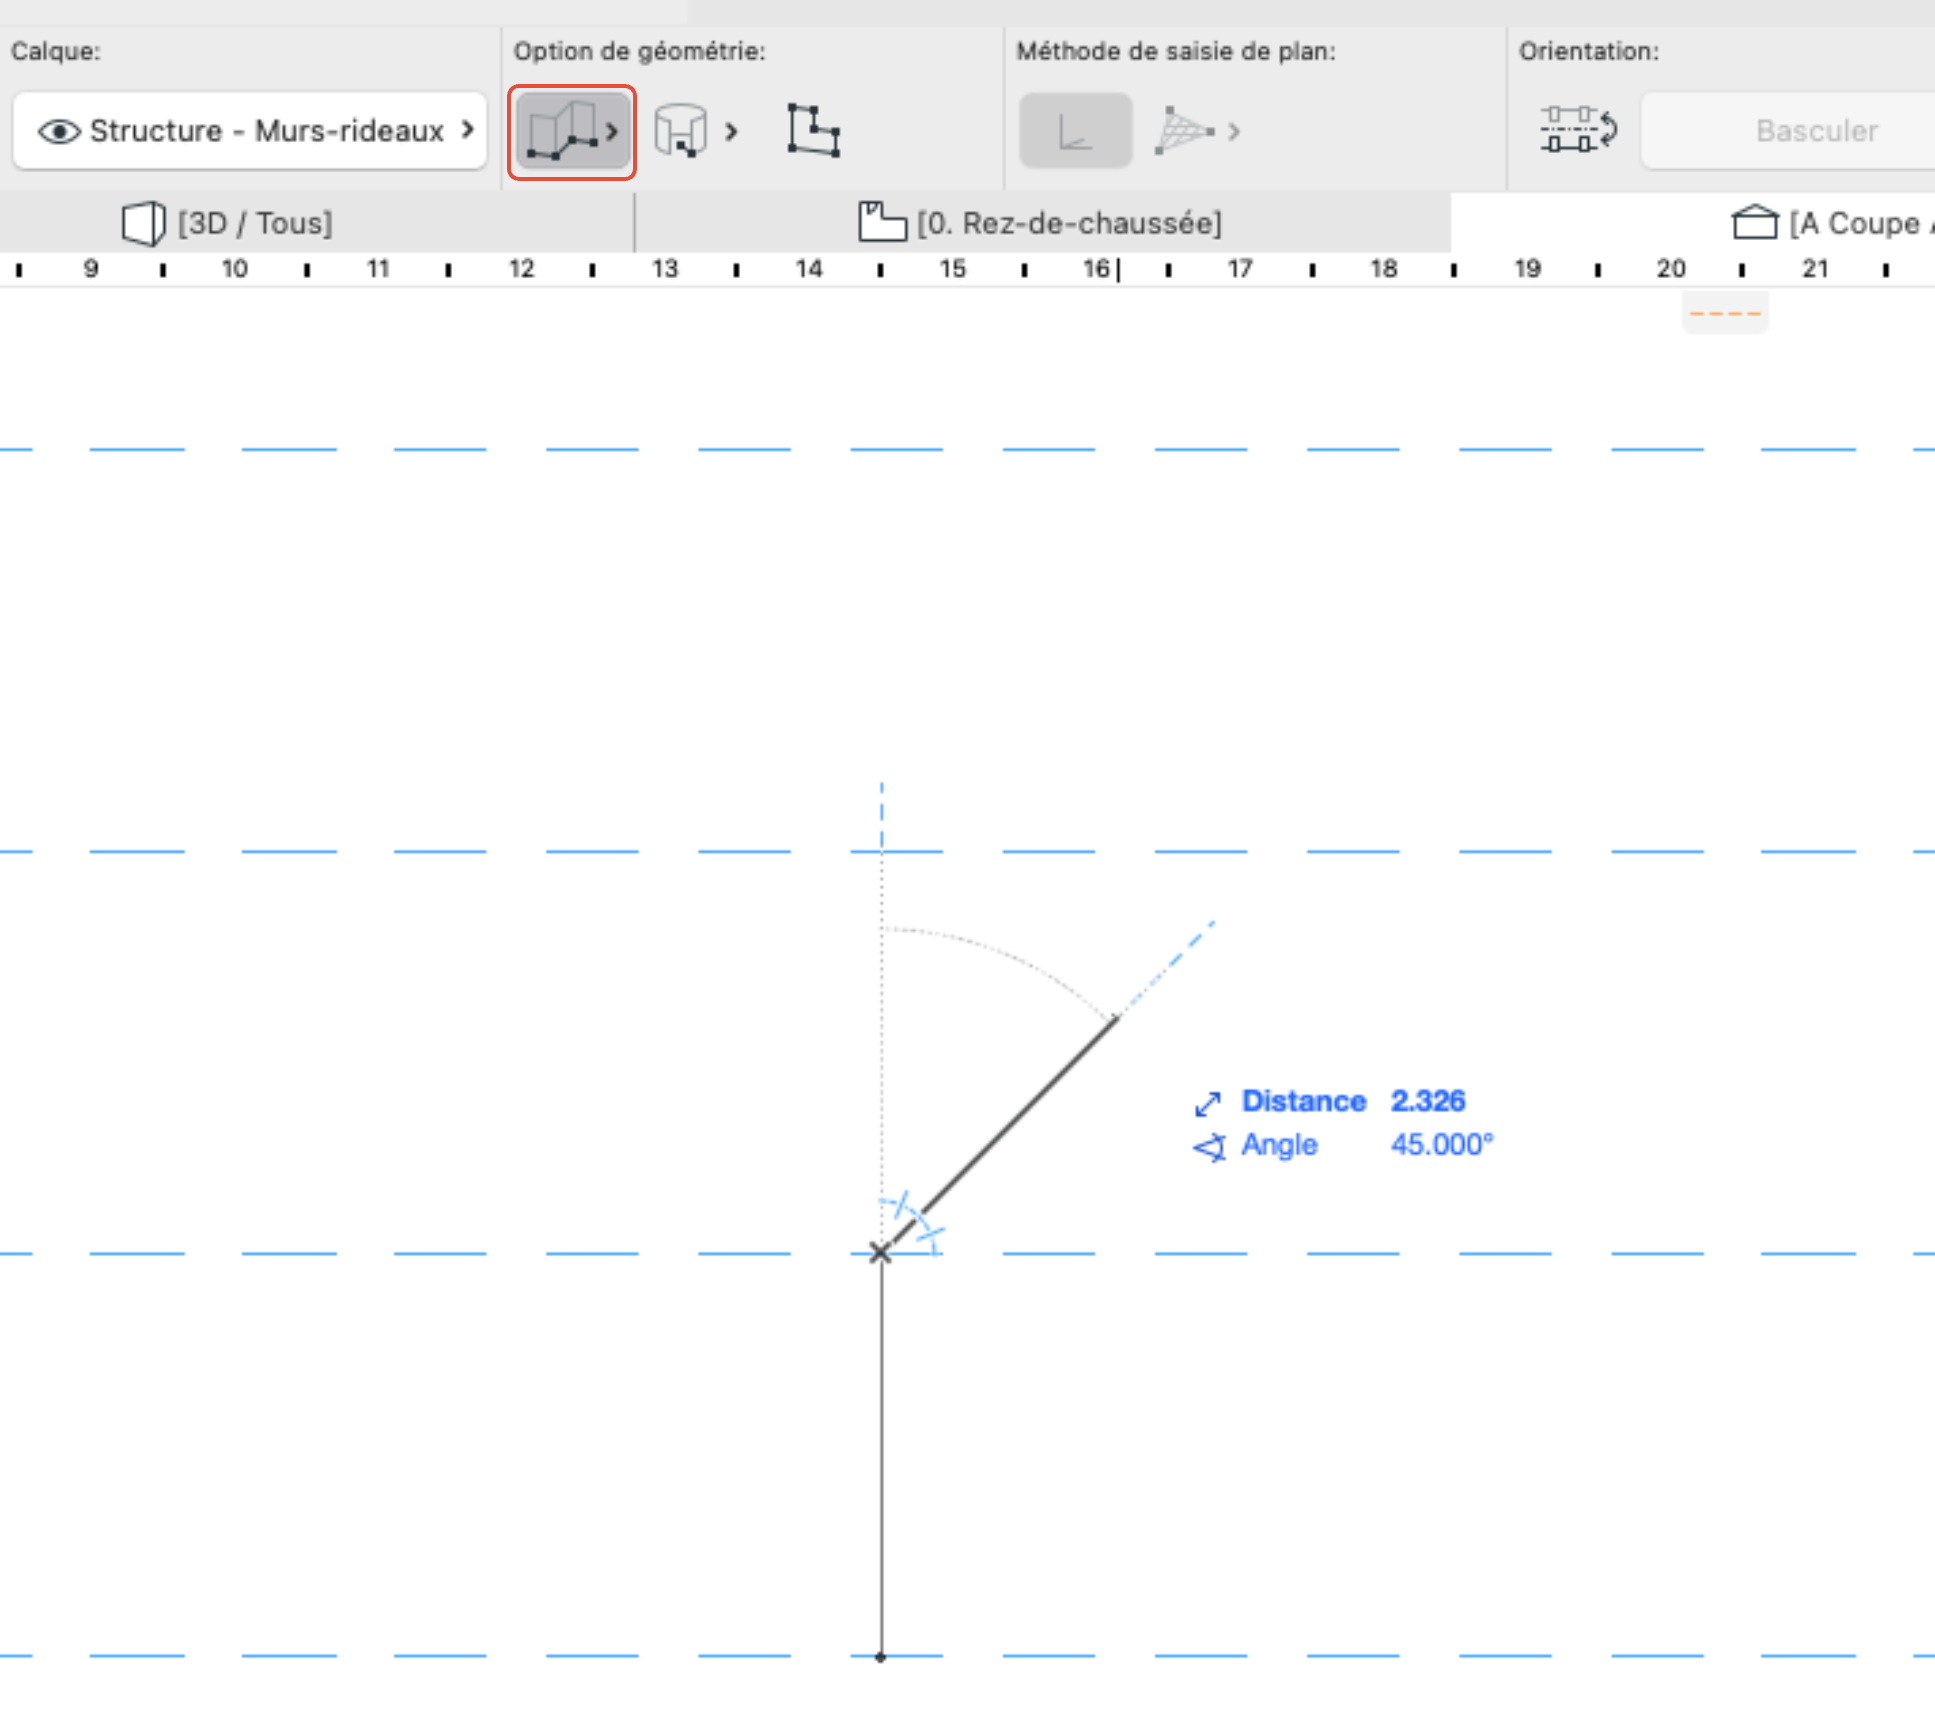Select the sloped plane input method icon
Viewport: 1935px width, 1709px height.
click(1183, 131)
